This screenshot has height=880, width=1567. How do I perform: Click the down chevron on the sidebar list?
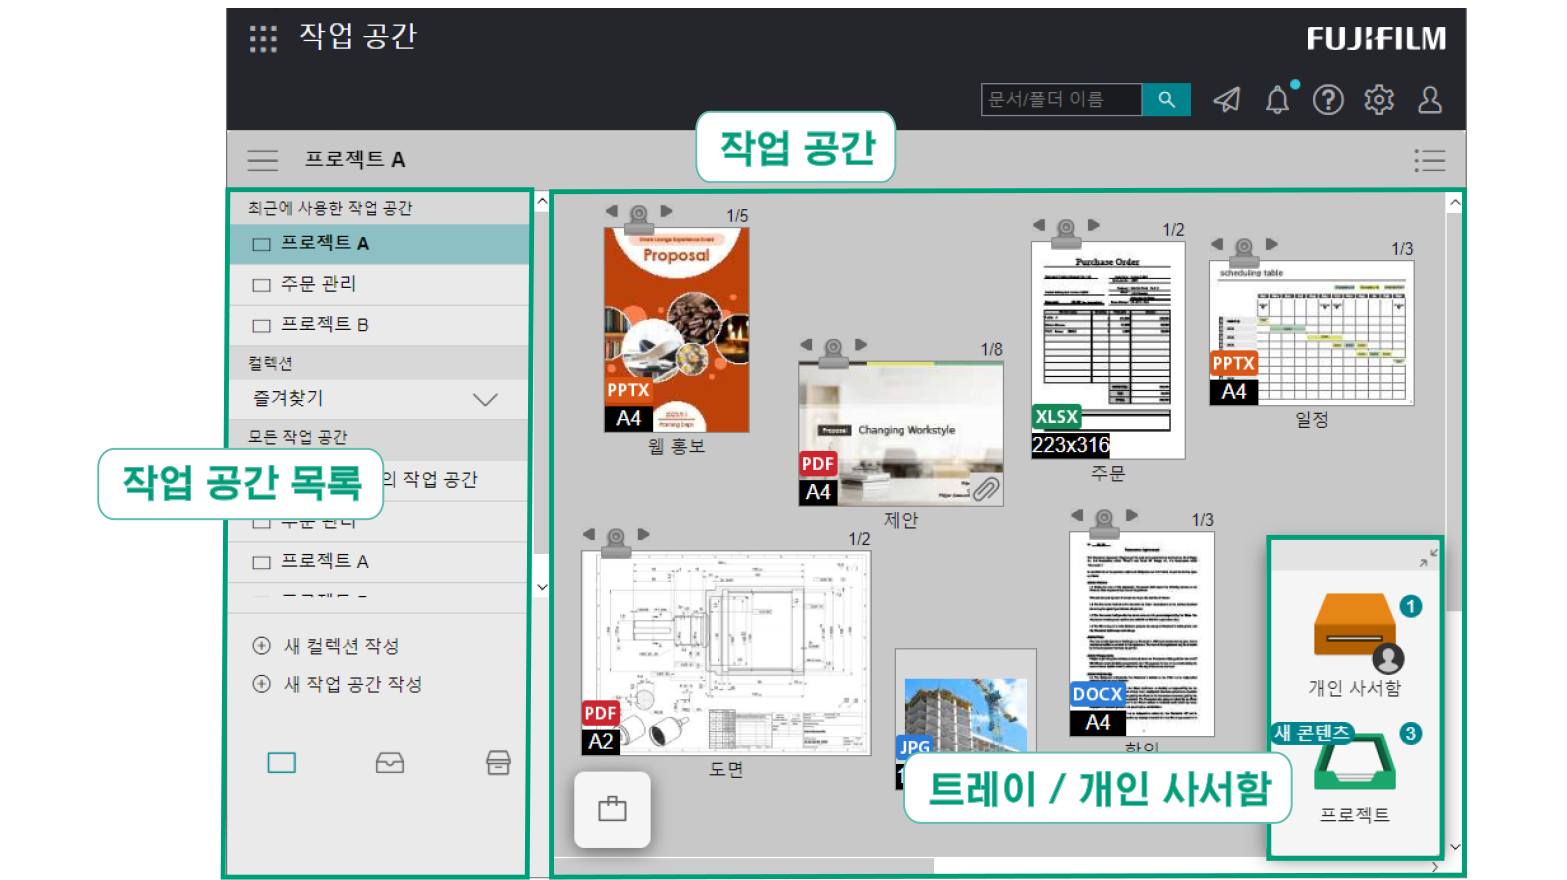pos(541,587)
